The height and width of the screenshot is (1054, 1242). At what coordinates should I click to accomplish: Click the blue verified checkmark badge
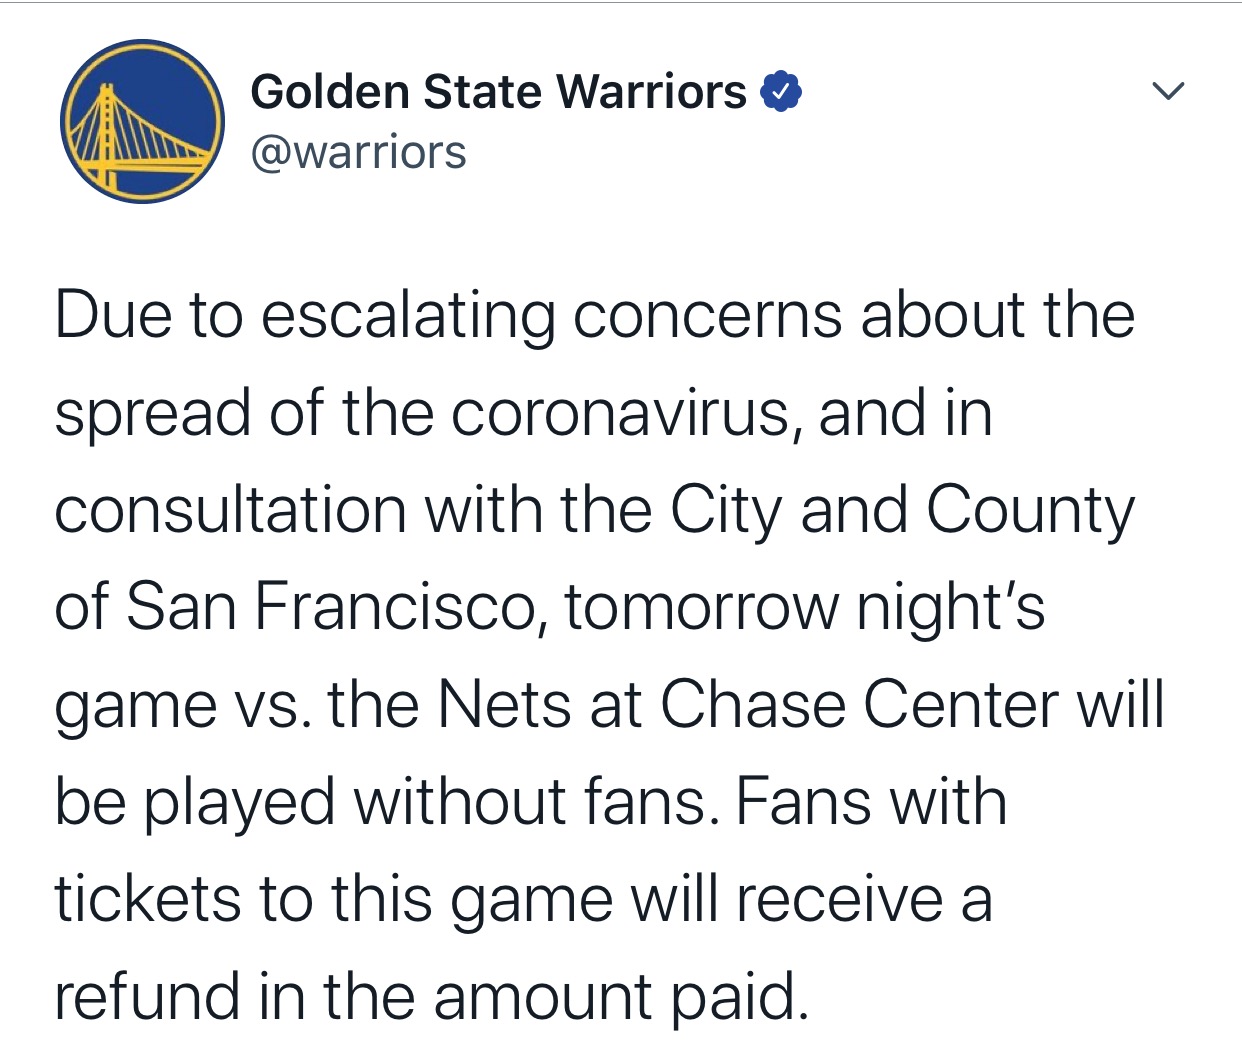click(x=782, y=92)
